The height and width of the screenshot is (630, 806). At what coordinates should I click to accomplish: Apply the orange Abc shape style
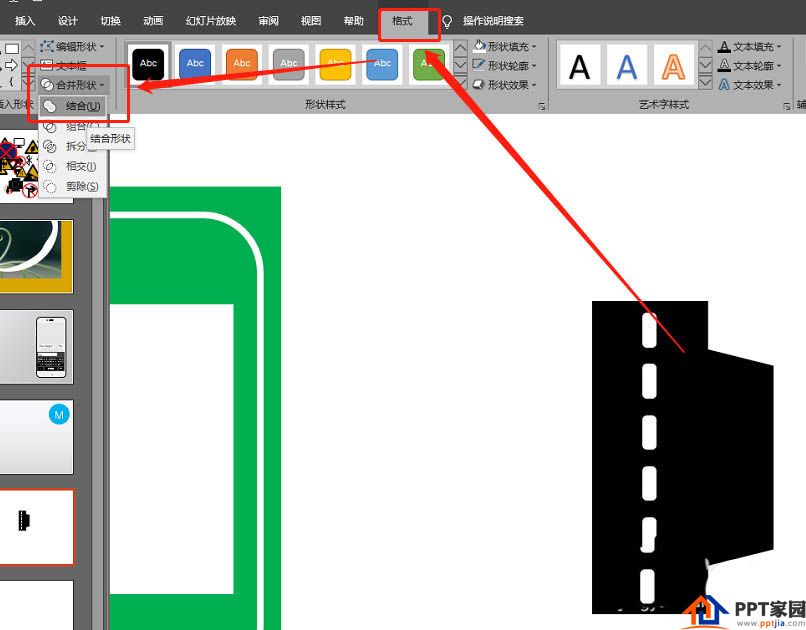[242, 64]
